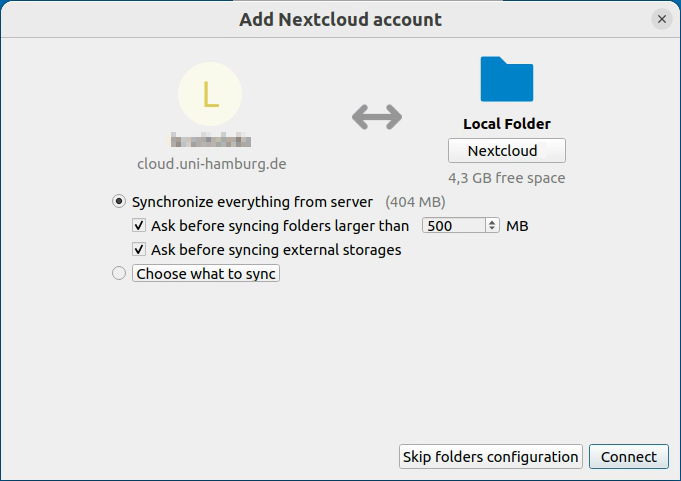Click the Connect button
This screenshot has height=481, width=681.
pyautogui.click(x=628, y=456)
